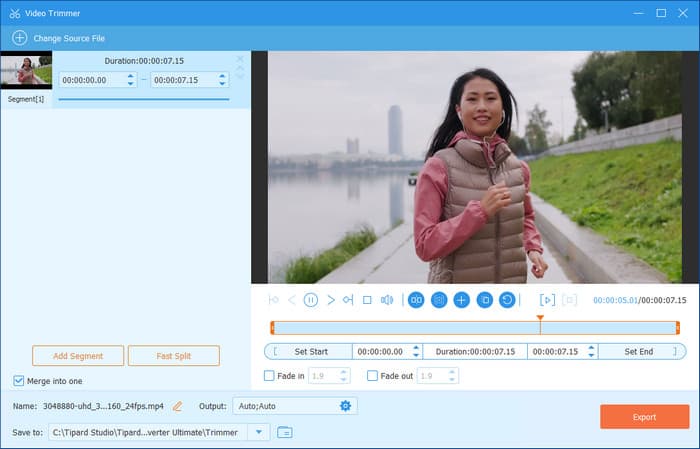Screen dimensions: 700x449
Task: Click the Add Segment button
Action: coord(78,356)
